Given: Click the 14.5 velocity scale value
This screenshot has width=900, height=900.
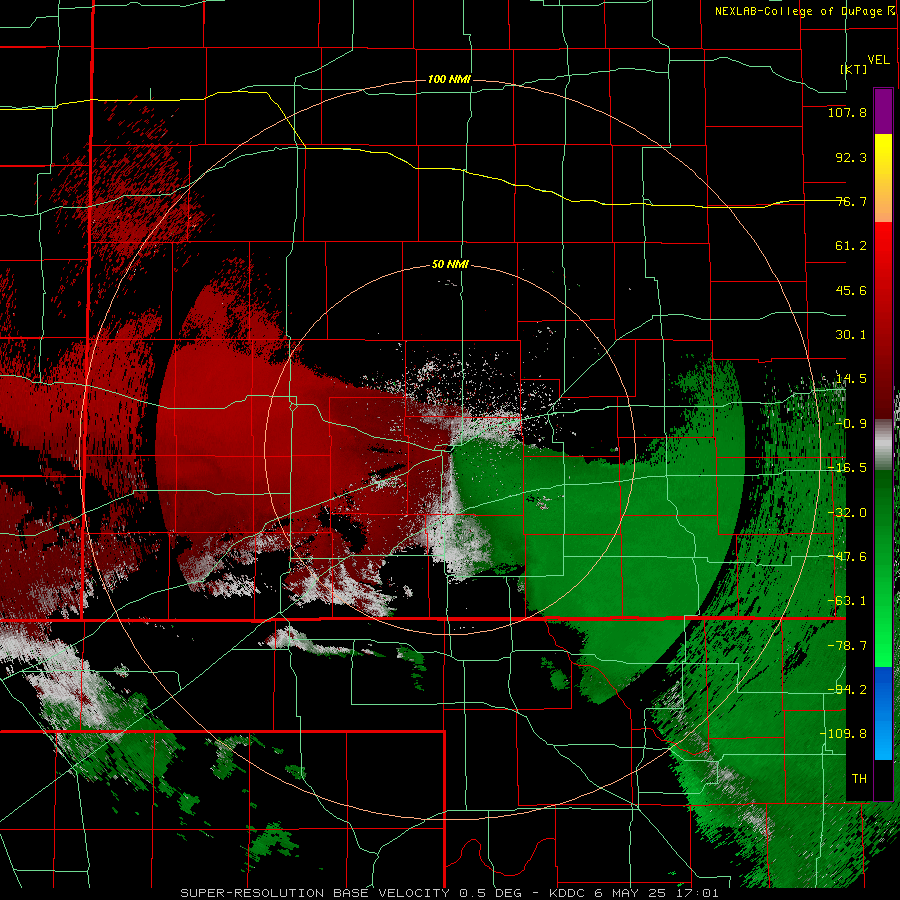Looking at the screenshot, I should click(851, 379).
